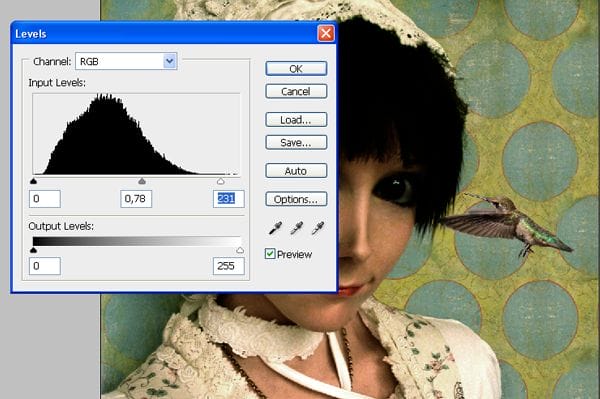This screenshot has height=399, width=600.
Task: Click the output shadow field showing 0
Action: pyautogui.click(x=45, y=266)
